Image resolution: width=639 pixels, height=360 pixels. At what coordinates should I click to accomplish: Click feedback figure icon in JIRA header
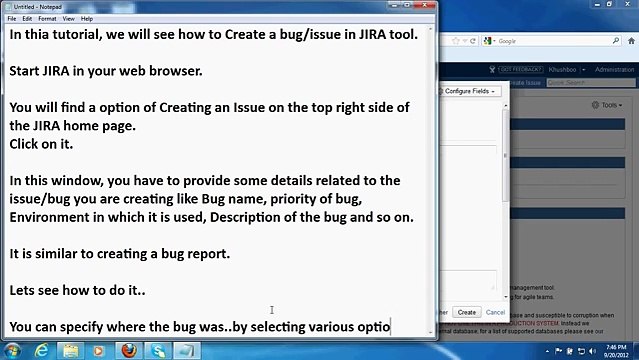493,70
